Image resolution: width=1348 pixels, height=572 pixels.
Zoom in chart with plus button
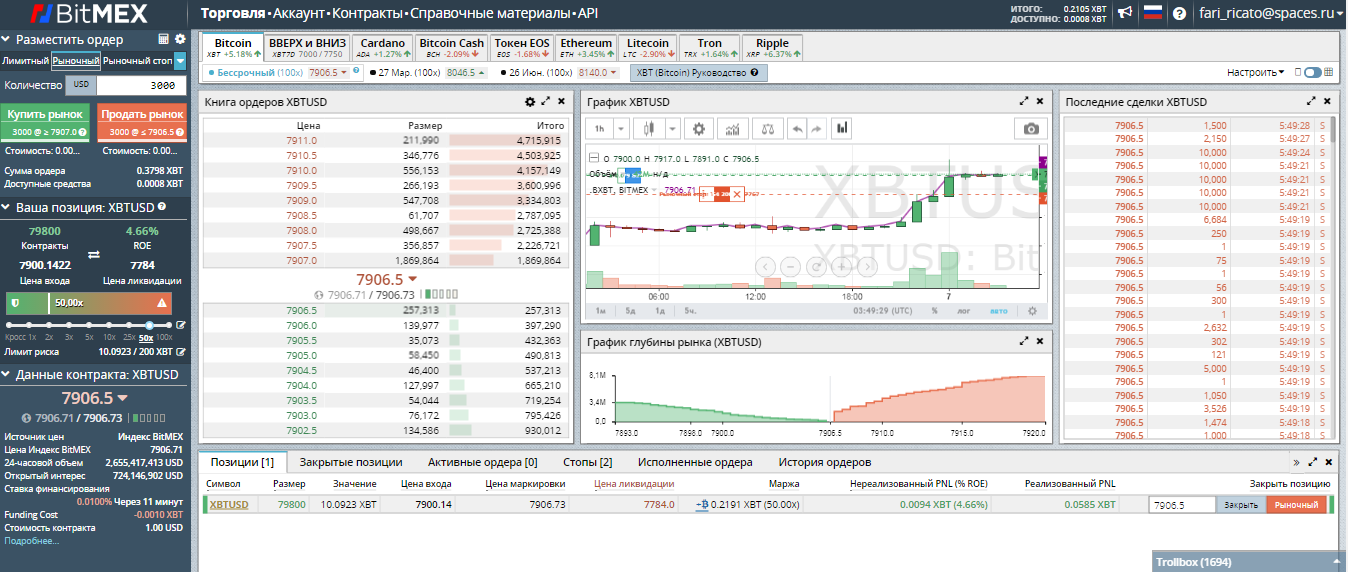tap(842, 266)
